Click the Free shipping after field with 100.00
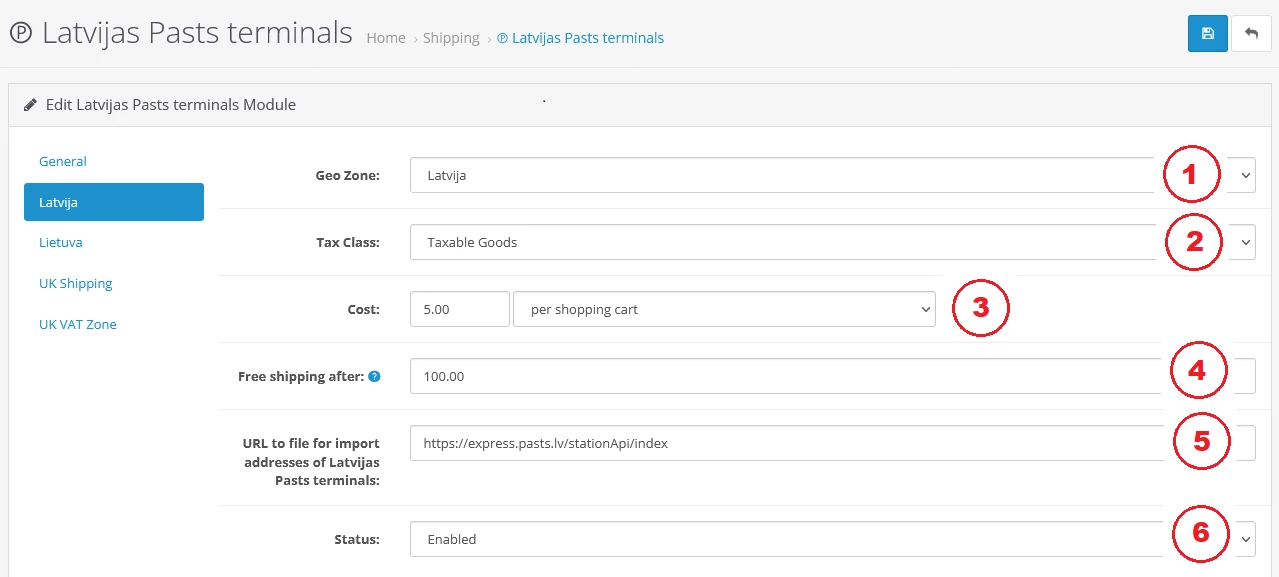The image size is (1279, 577). point(780,377)
